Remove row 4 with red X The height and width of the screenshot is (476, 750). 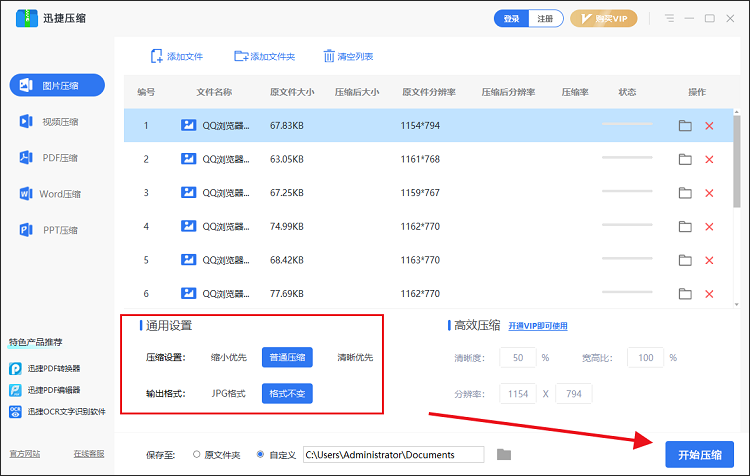(709, 226)
